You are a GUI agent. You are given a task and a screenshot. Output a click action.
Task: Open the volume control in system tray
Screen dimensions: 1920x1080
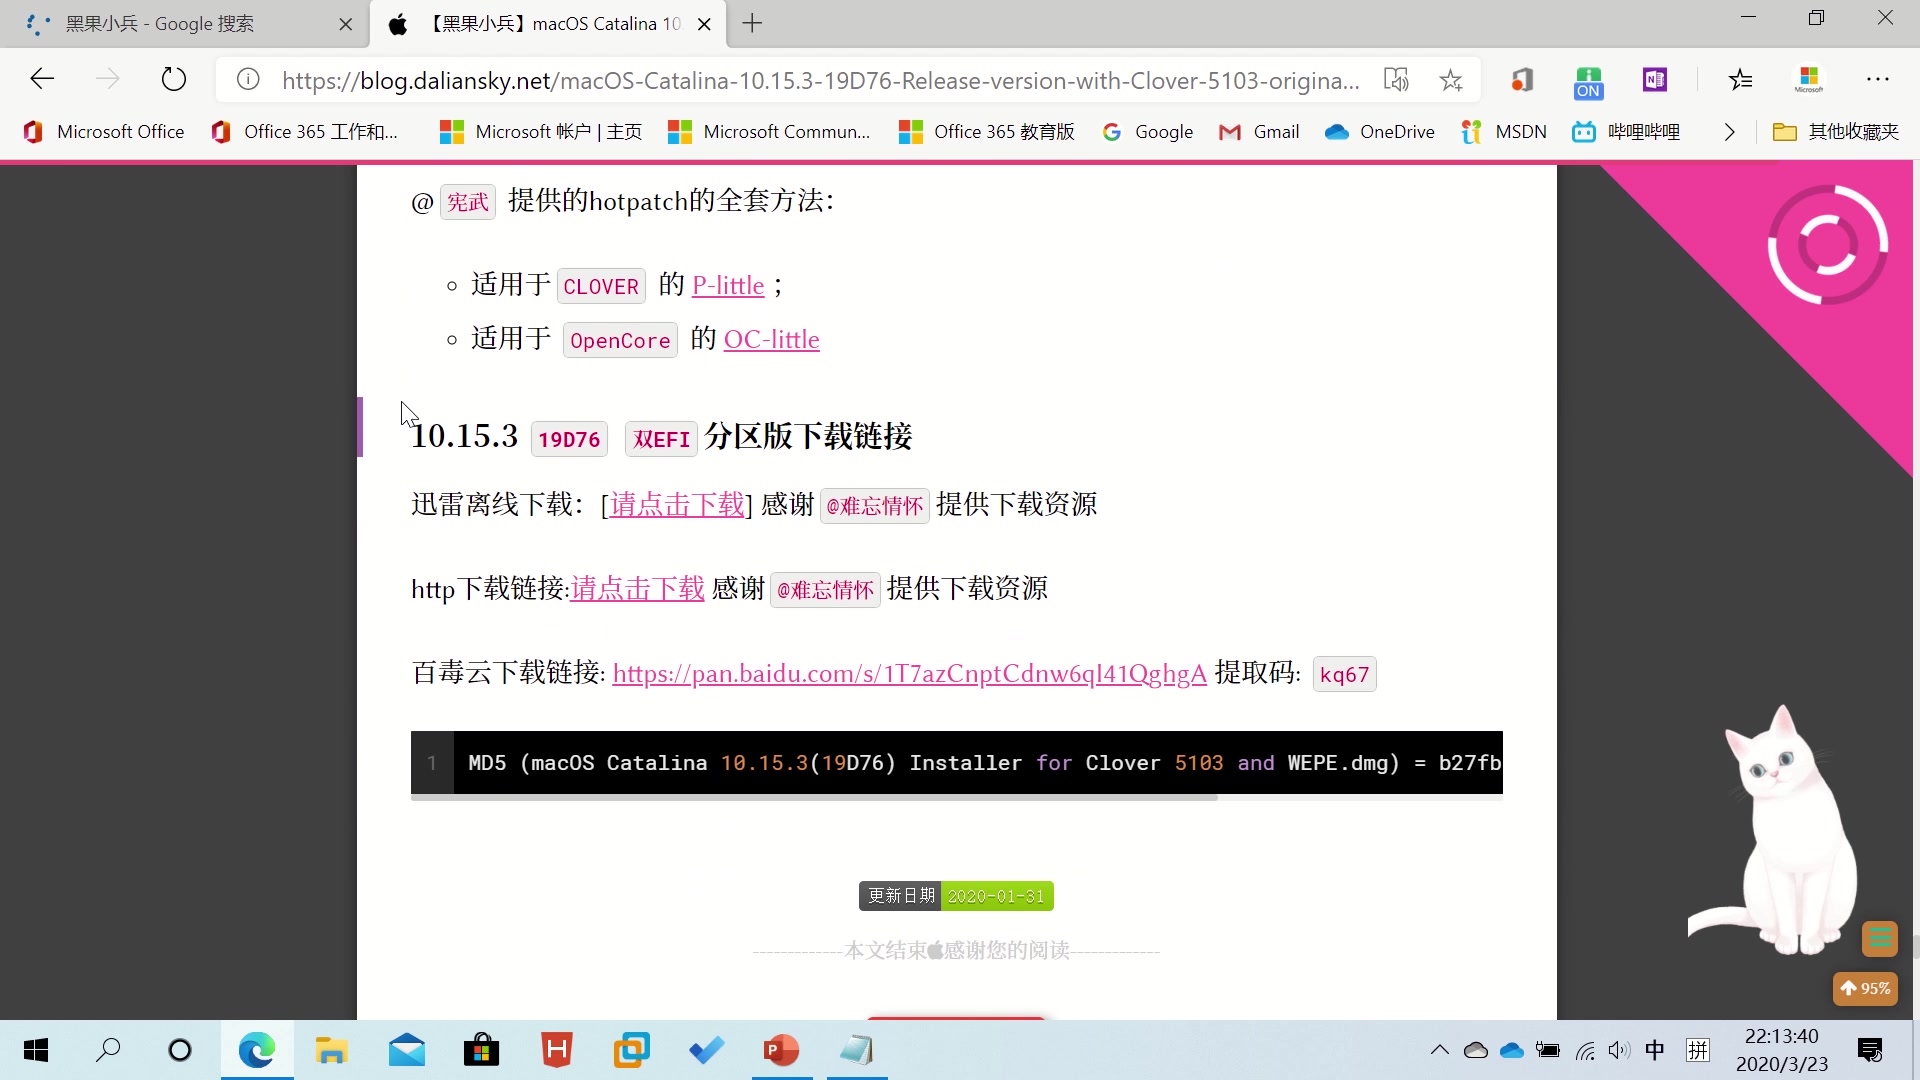tap(1619, 1050)
